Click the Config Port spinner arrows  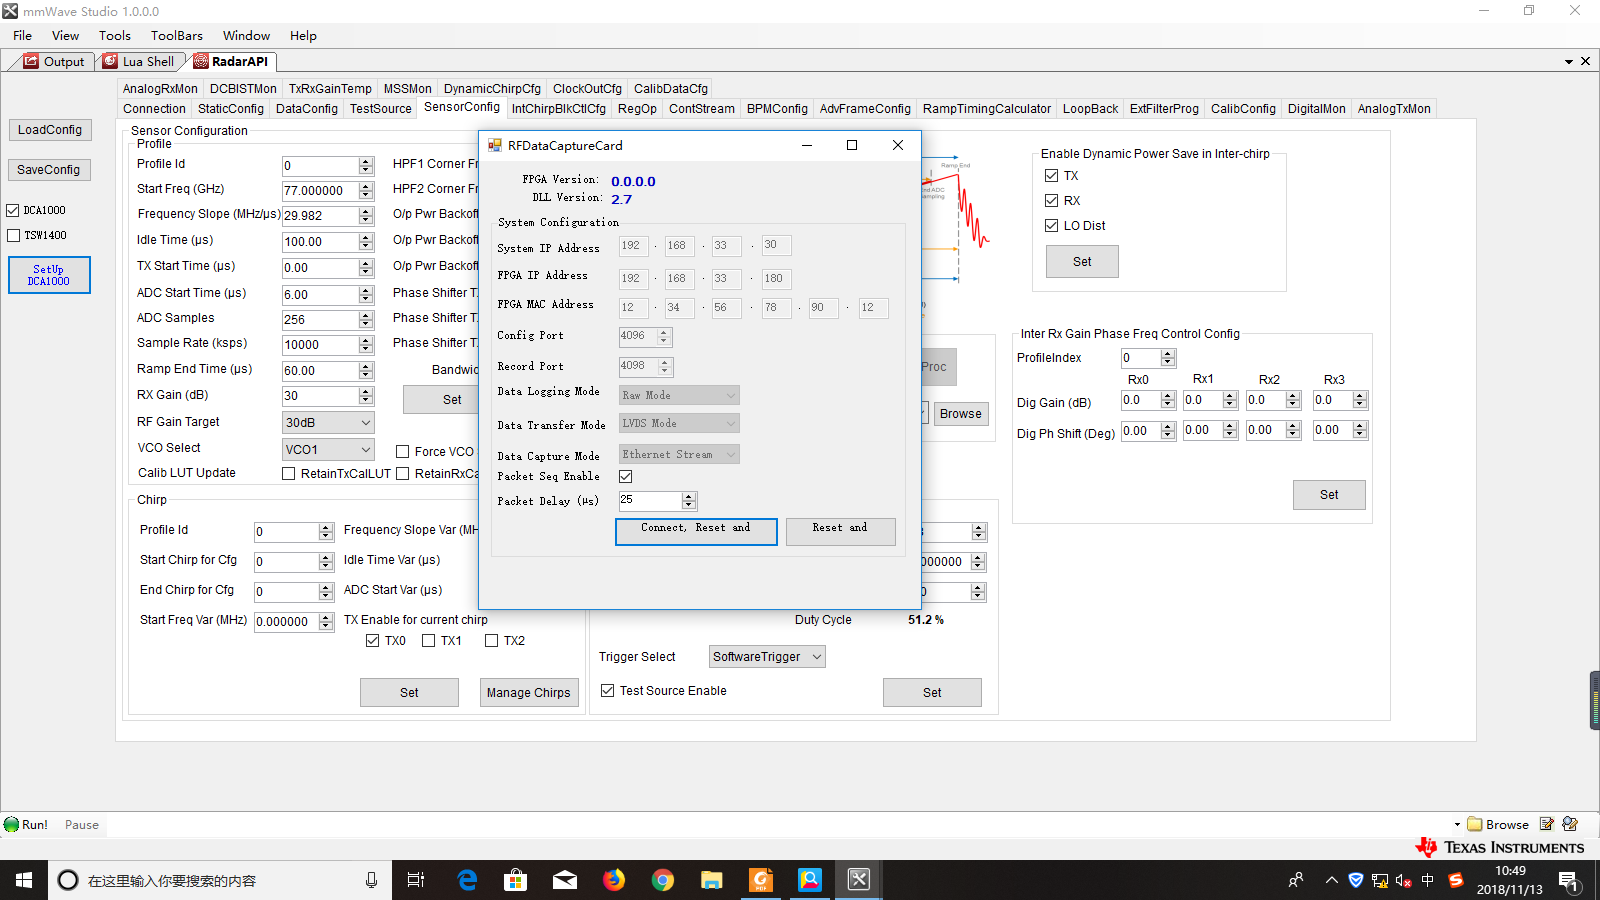[x=664, y=336]
